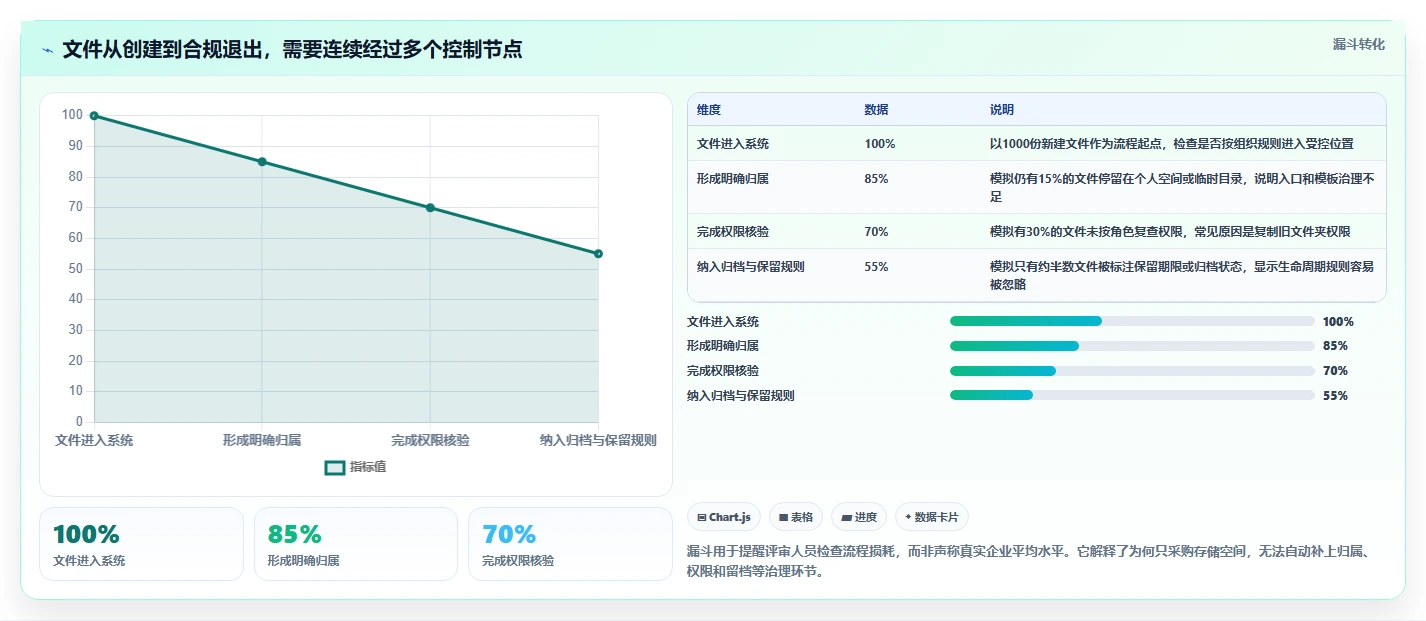Image resolution: width=1426 pixels, height=621 pixels.
Task: Open the 70% 完成权限核验 data card
Action: (570, 544)
